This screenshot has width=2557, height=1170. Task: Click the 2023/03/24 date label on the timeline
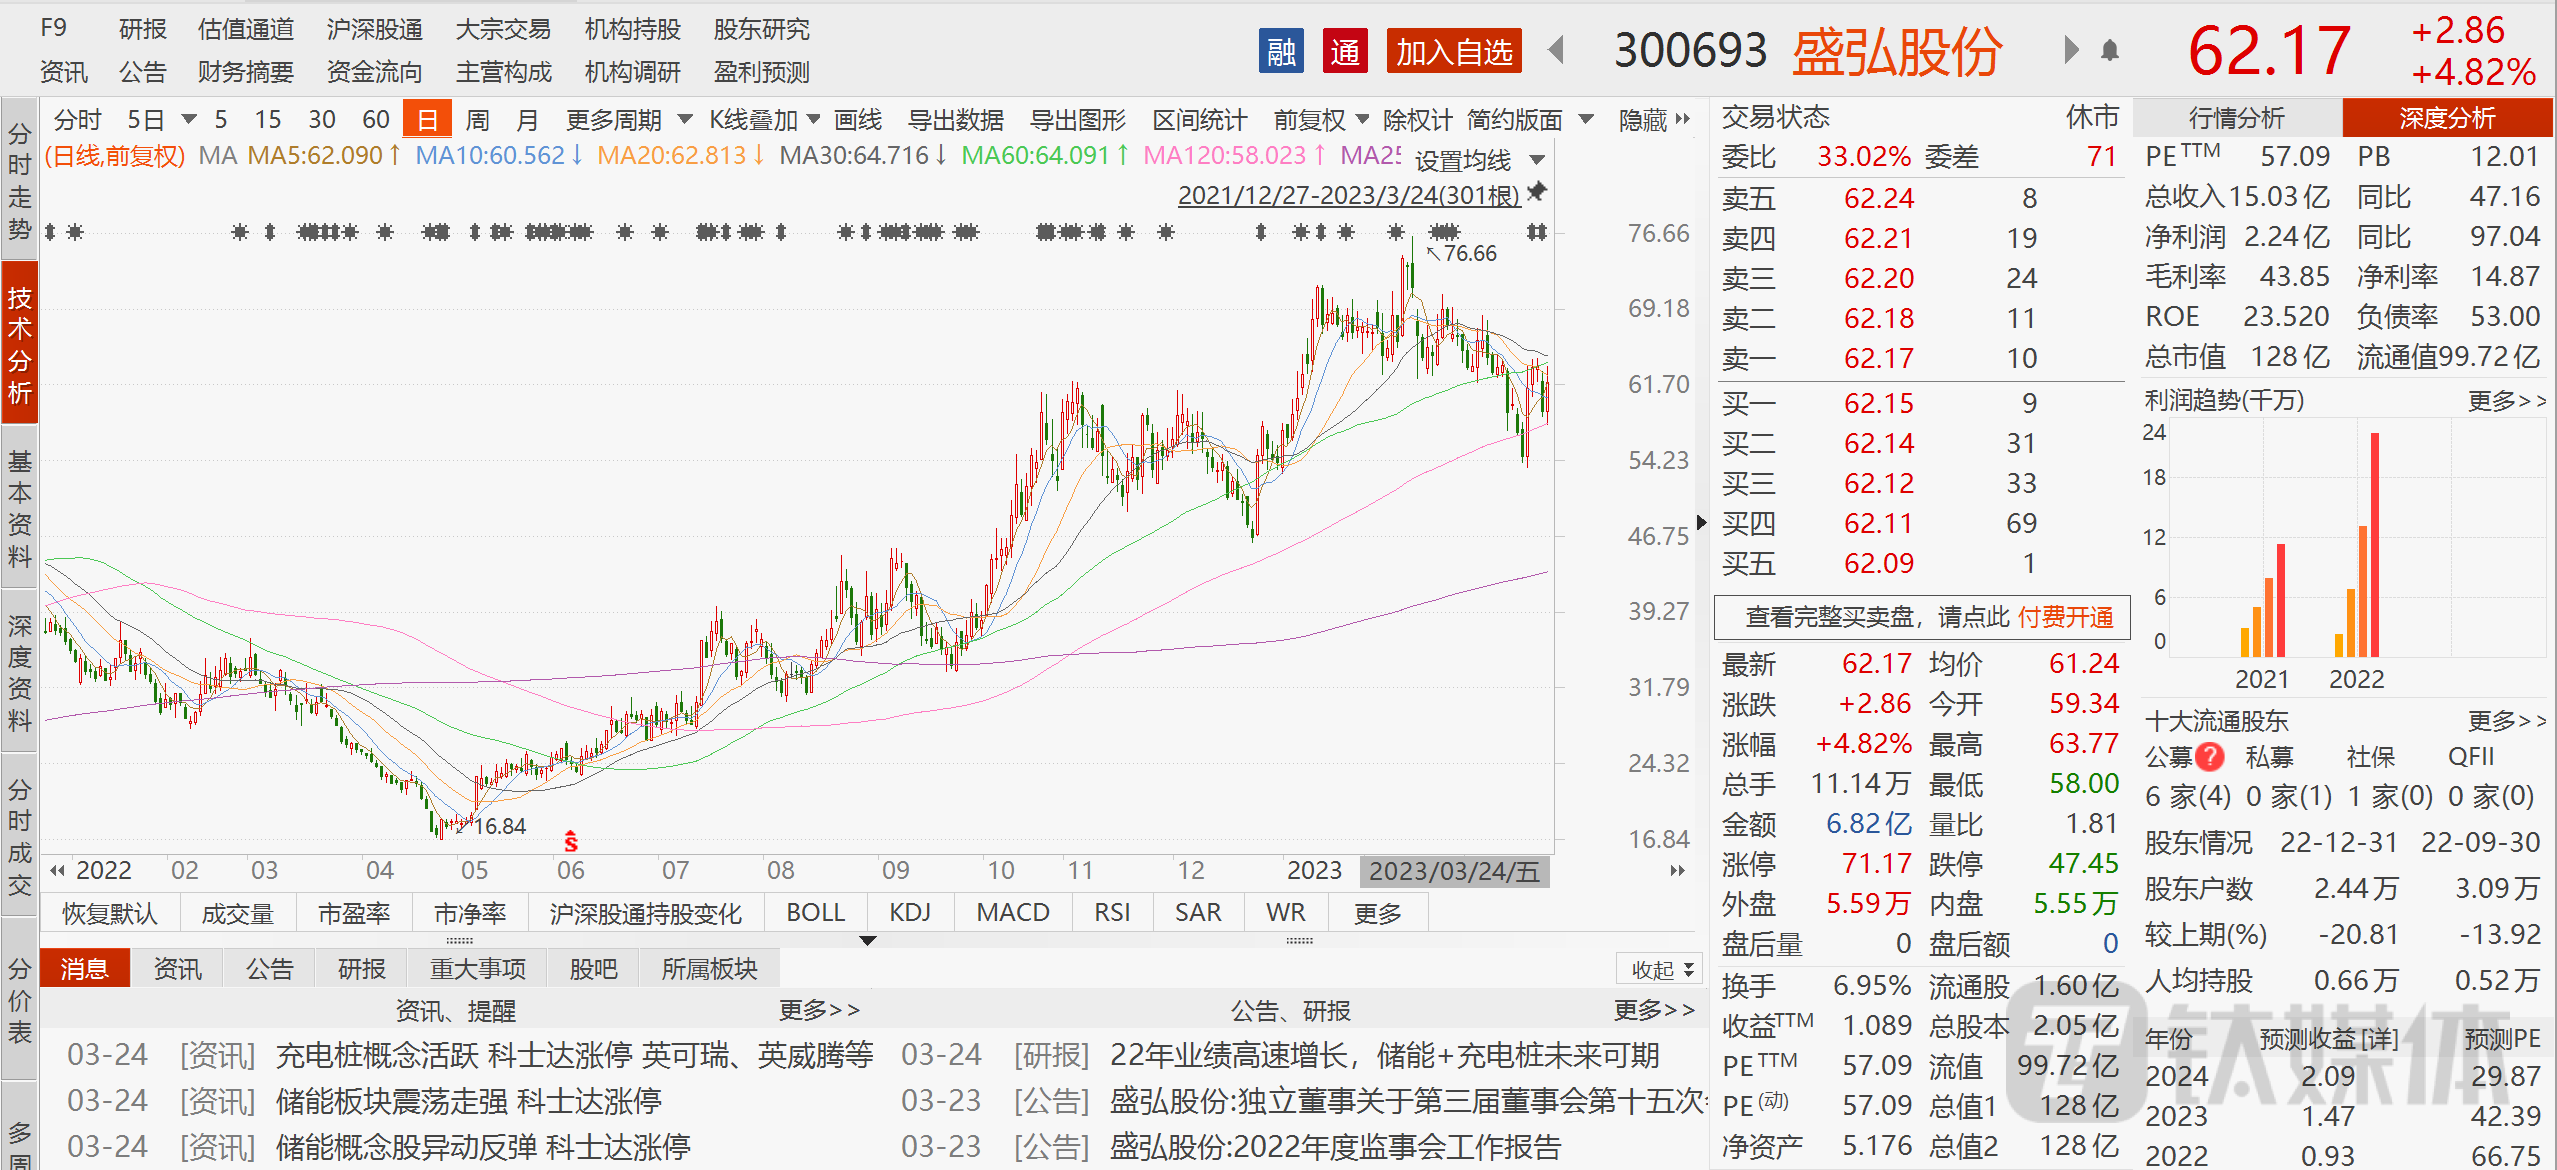point(1454,871)
